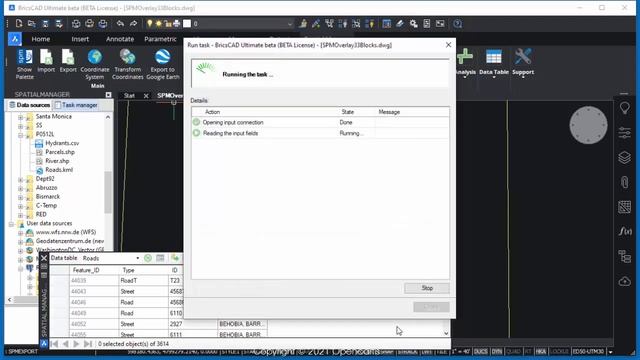This screenshot has width=640, height=360.
Task: Open the Parameters f(x) side panel
Action: [x=624, y=232]
